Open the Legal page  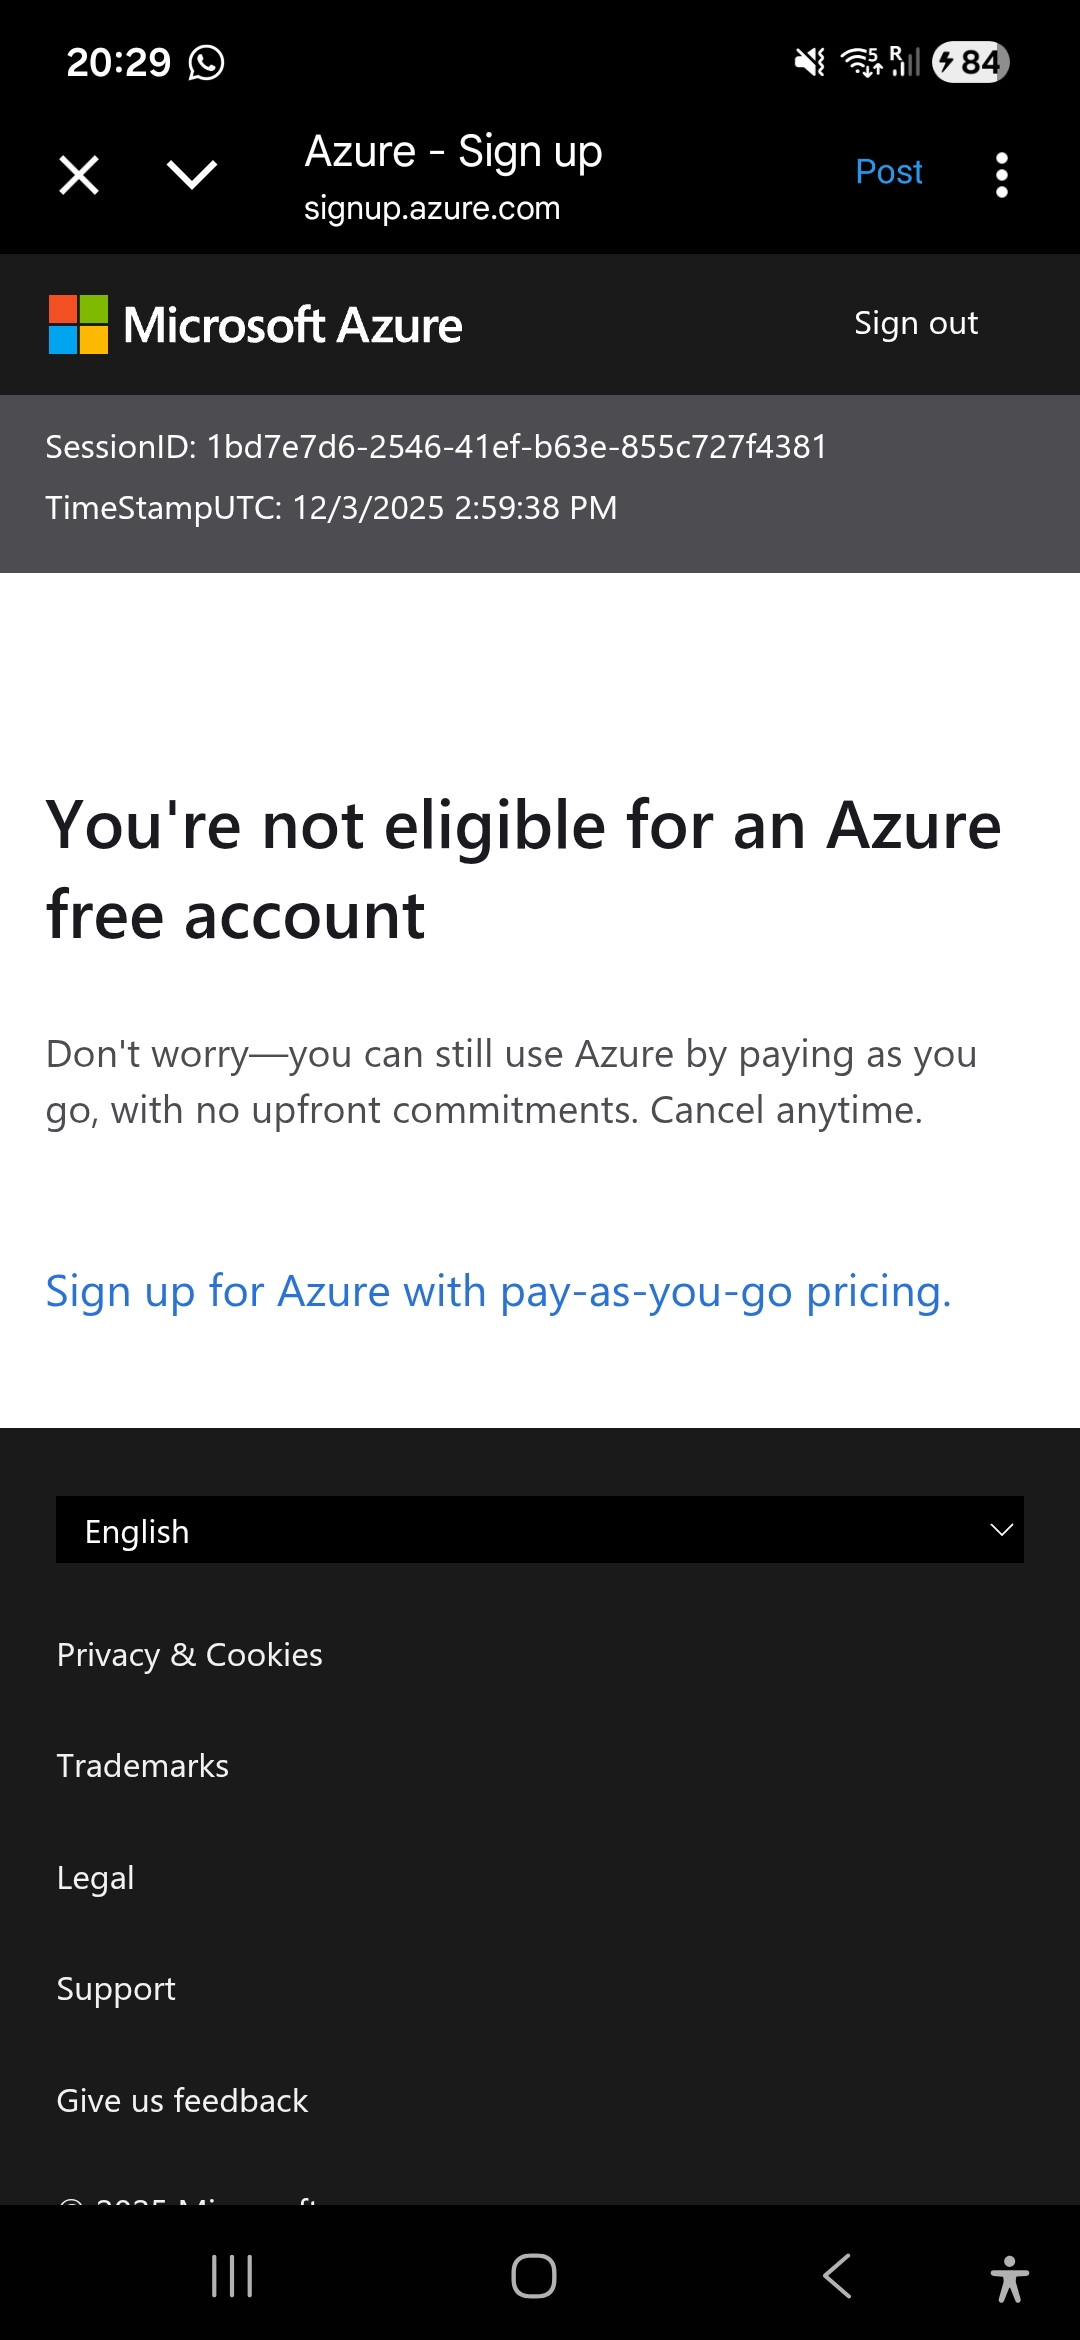point(95,1877)
